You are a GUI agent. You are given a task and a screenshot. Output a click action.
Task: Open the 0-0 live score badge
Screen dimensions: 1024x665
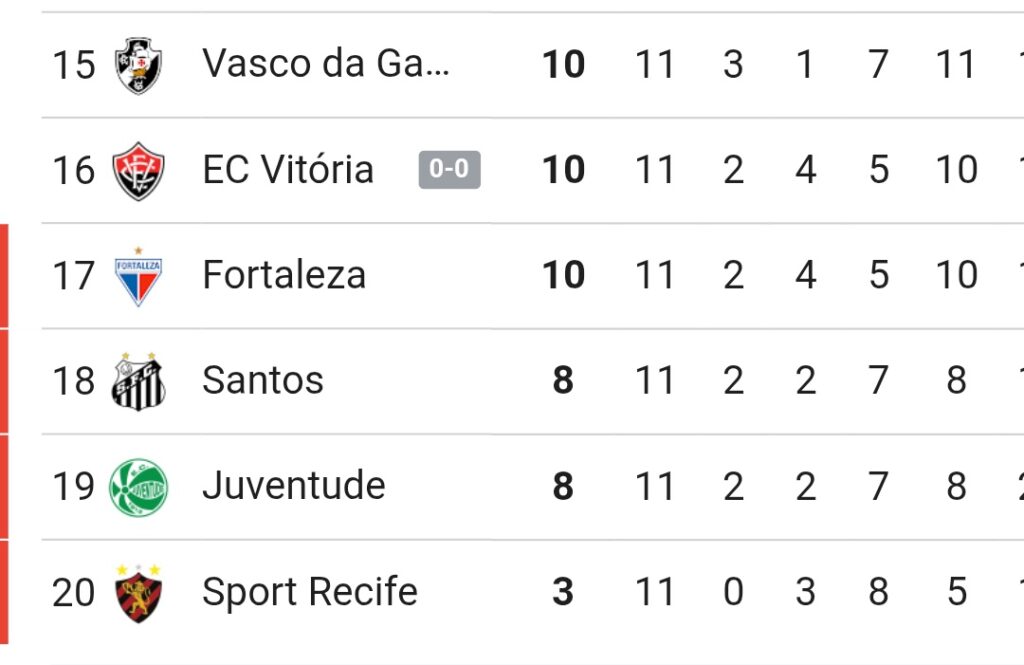(x=449, y=169)
